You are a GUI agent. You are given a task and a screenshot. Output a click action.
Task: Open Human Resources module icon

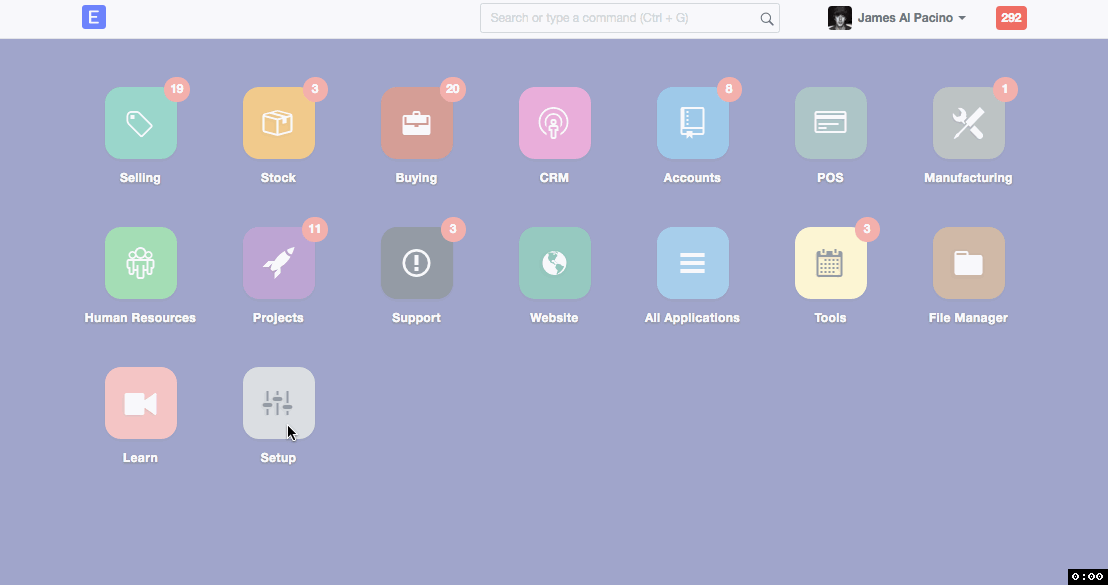[141, 263]
